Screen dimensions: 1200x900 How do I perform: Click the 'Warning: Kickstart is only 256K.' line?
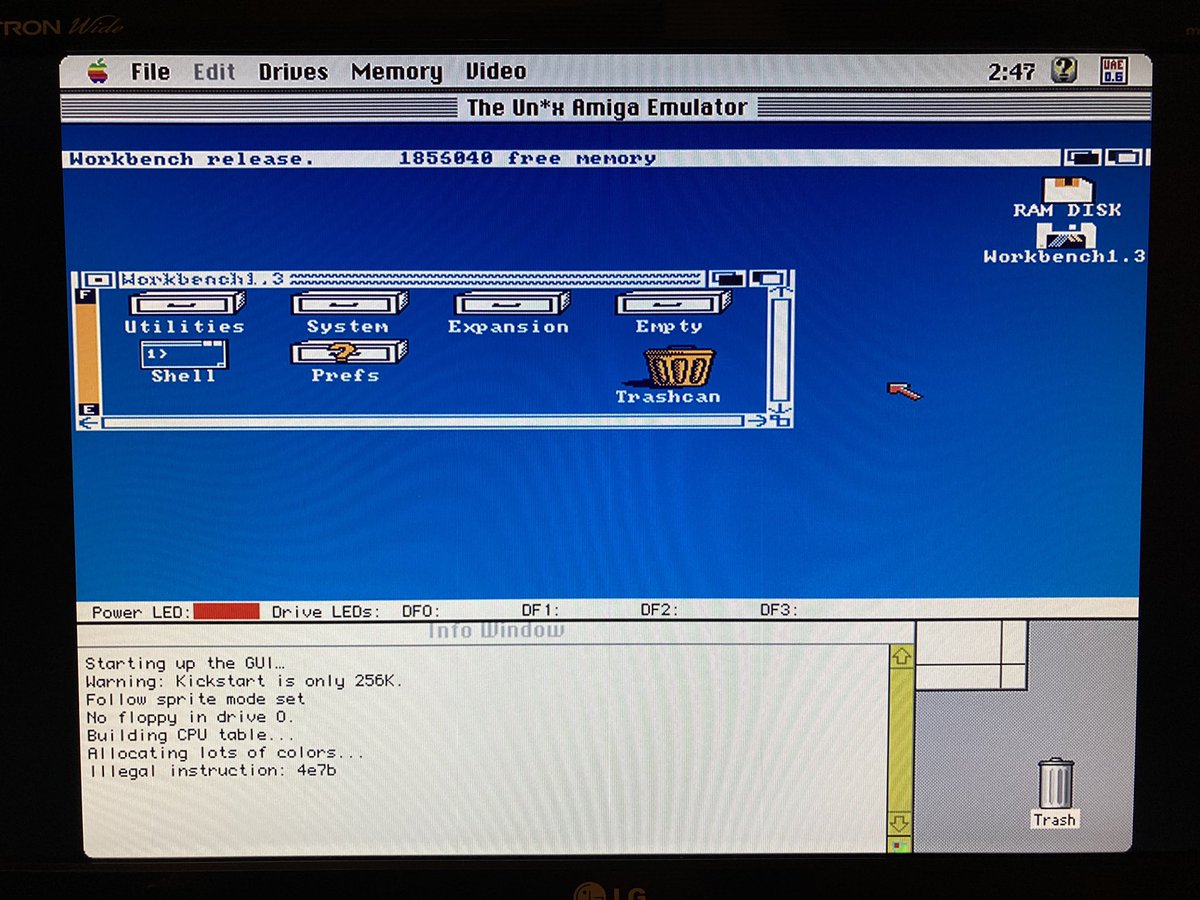coord(244,681)
